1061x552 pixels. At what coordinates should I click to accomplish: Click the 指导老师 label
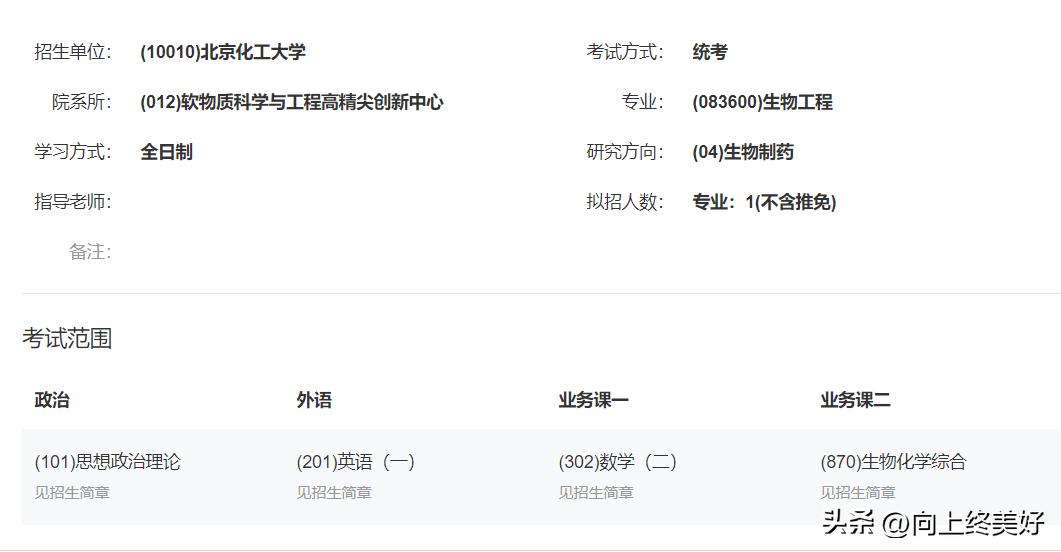click(x=73, y=202)
